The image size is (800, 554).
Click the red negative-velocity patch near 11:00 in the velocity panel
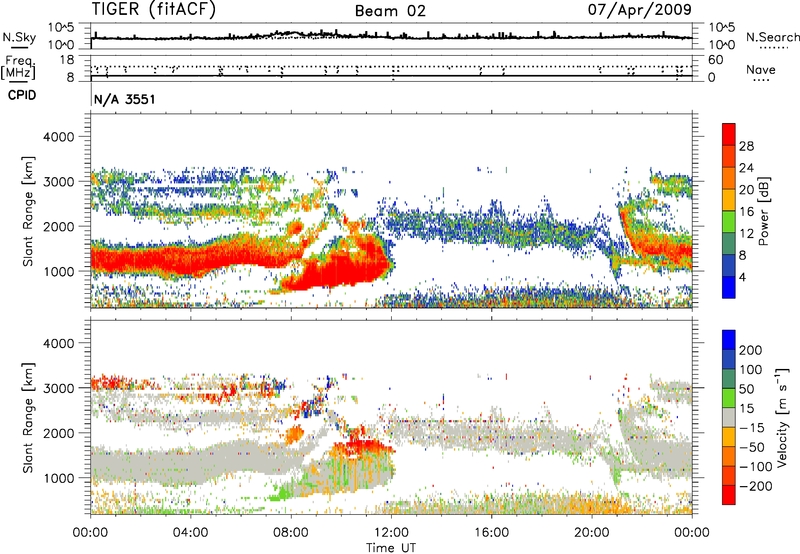tap(363, 446)
